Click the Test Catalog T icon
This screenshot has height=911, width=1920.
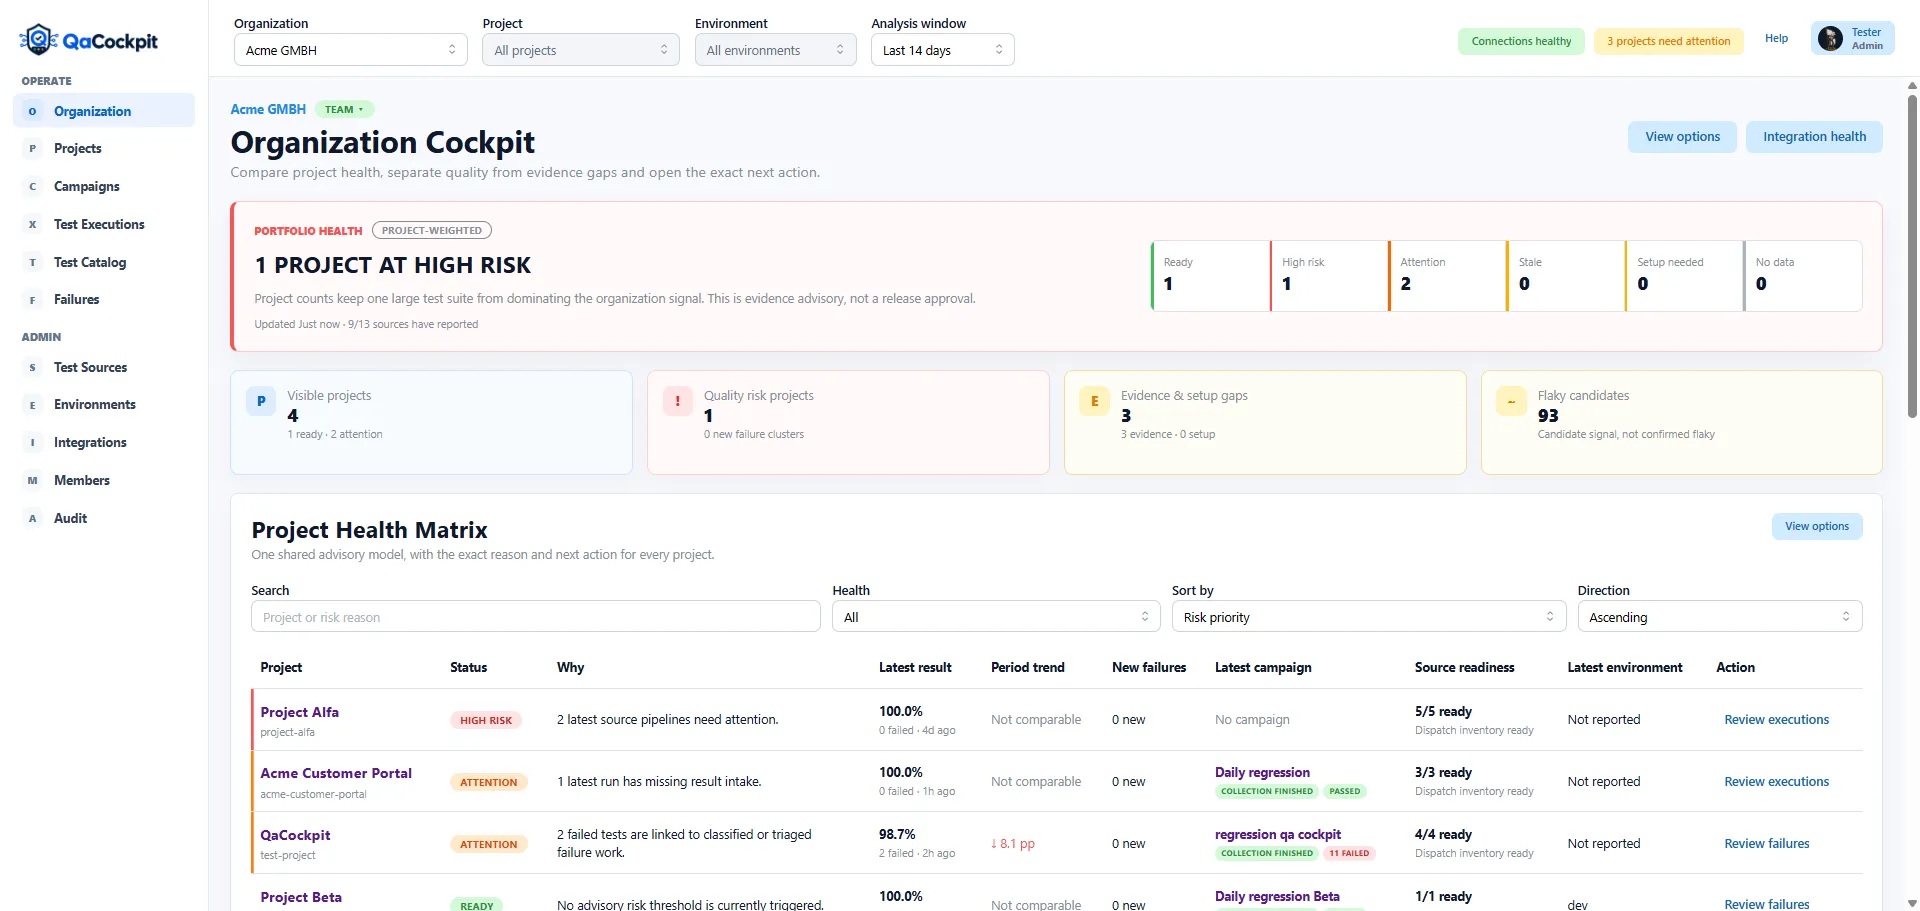pyautogui.click(x=32, y=262)
